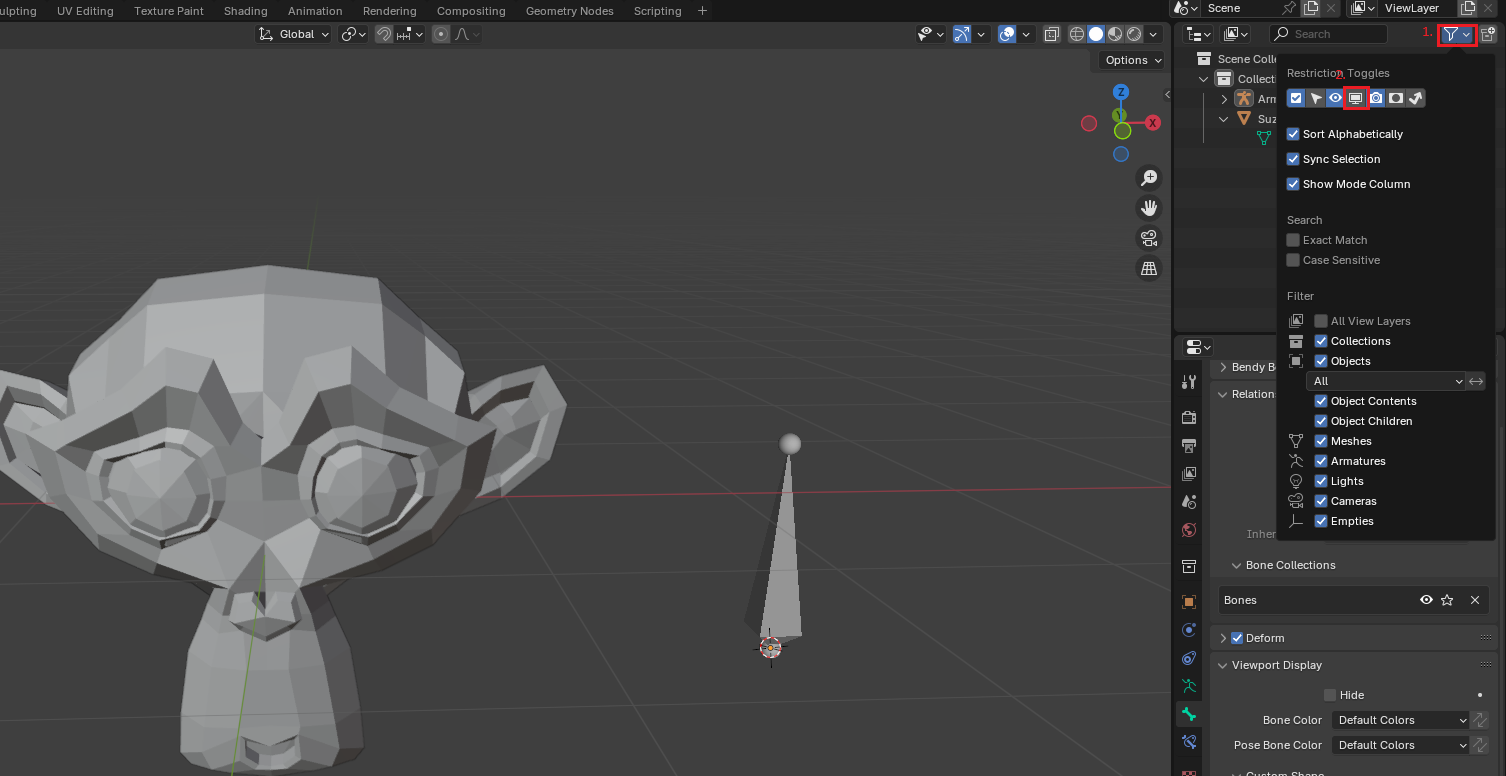Open the Armature data properties tab
This screenshot has height=776, width=1506.
tap(1189, 686)
